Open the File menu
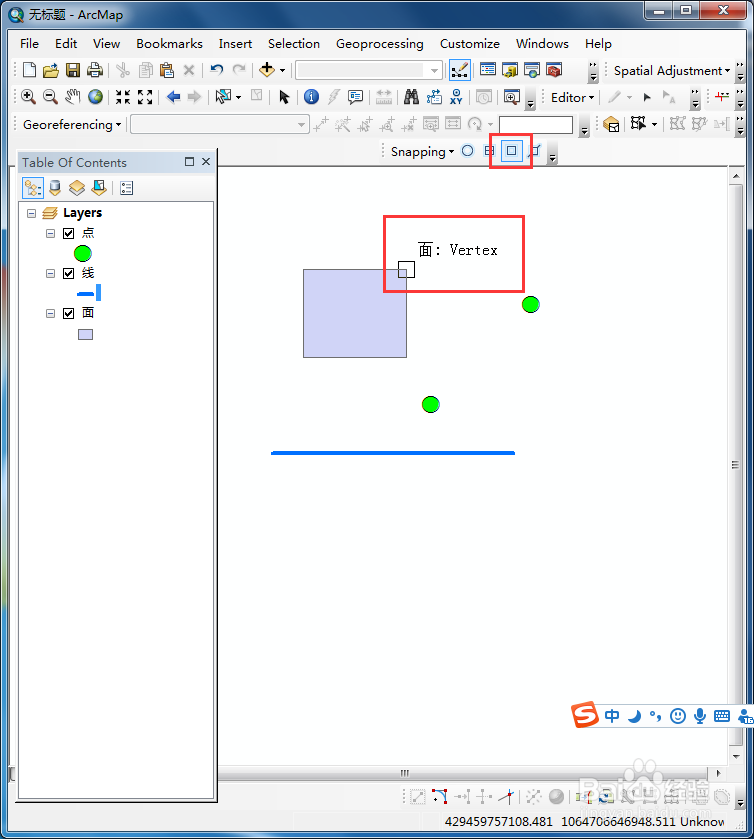Screen dimensions: 754x839 tap(29, 43)
